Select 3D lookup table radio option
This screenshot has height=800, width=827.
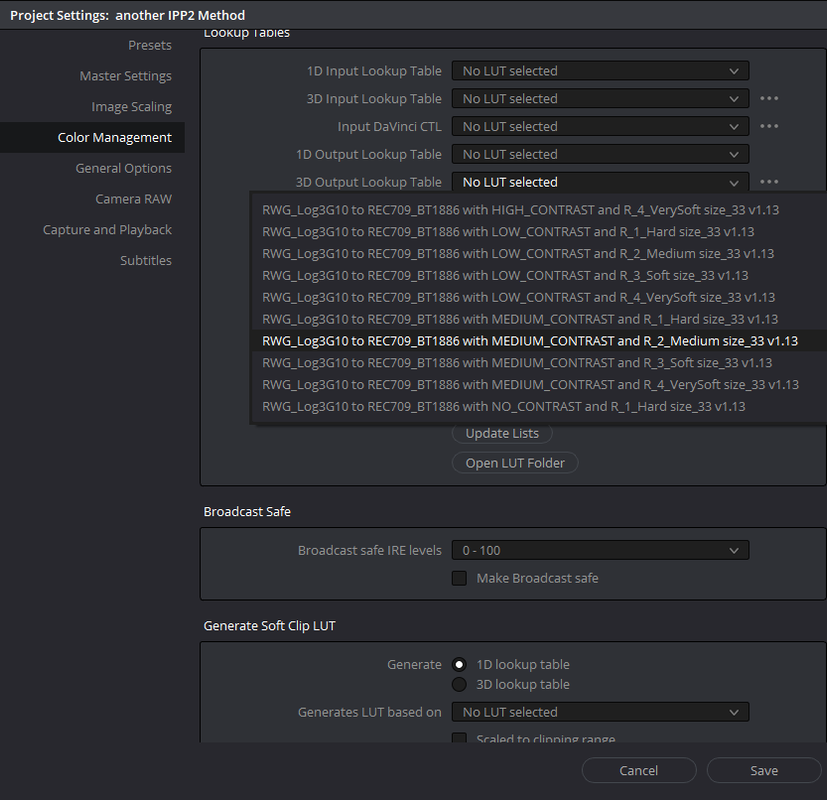pyautogui.click(x=459, y=685)
